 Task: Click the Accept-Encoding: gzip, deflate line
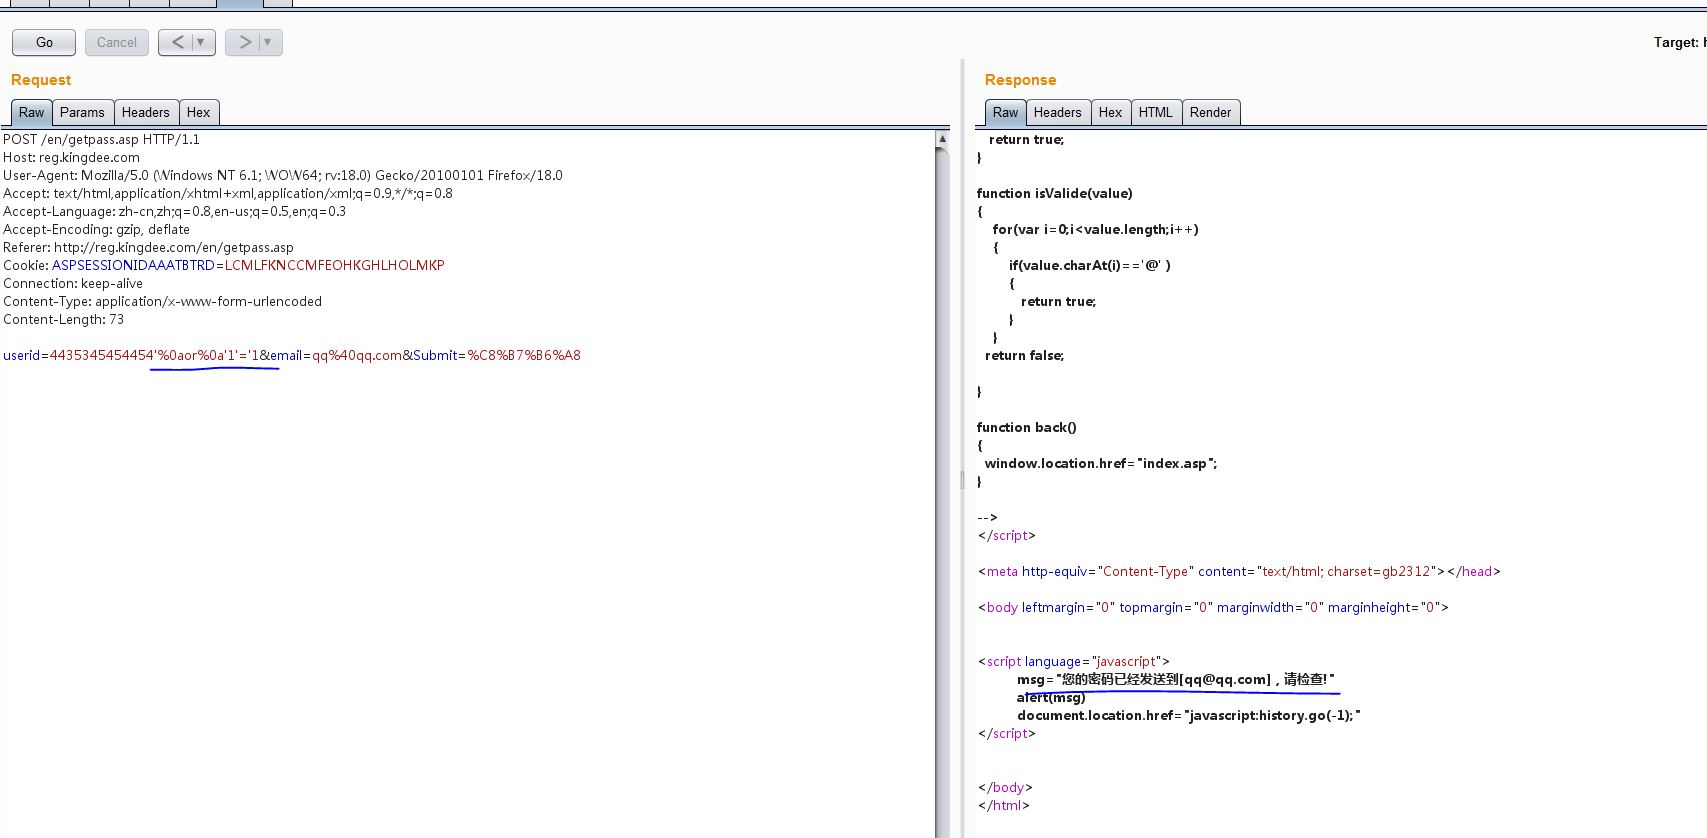click(96, 230)
